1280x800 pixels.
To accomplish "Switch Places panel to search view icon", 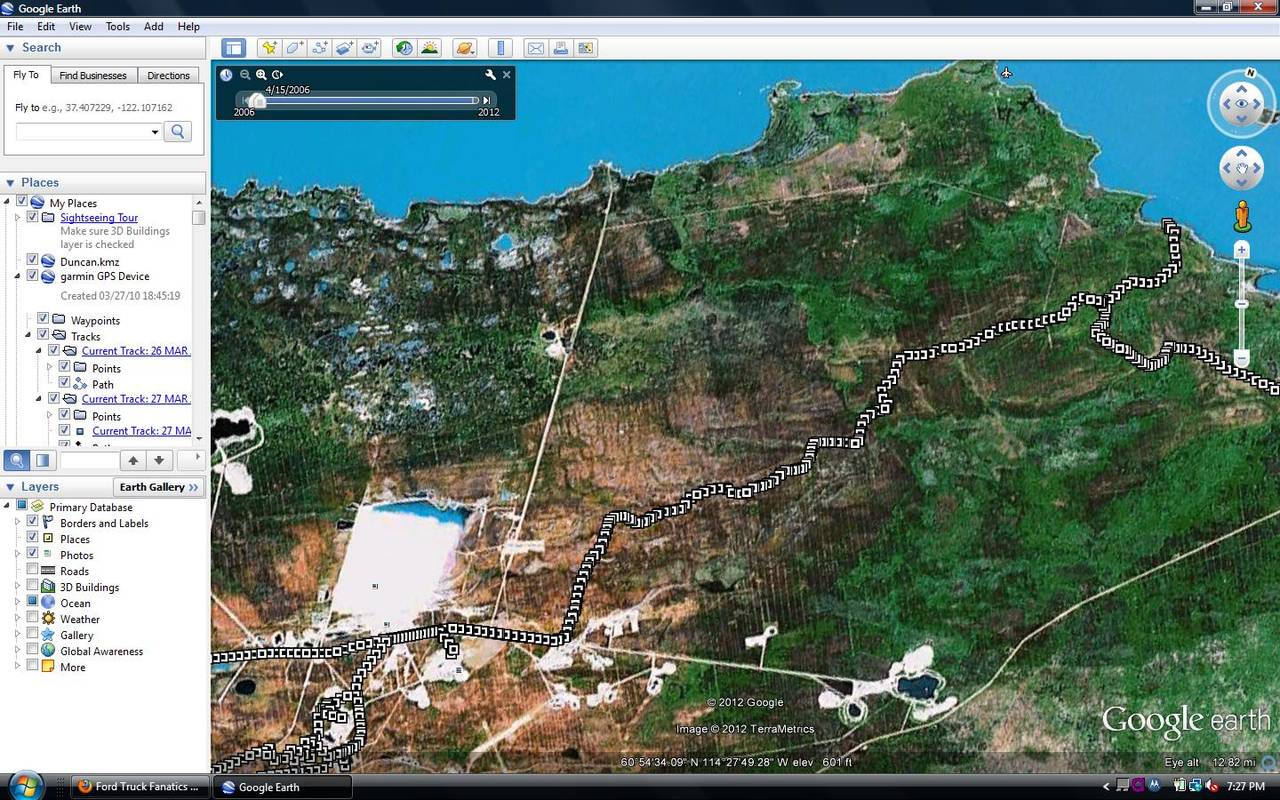I will click(17, 460).
